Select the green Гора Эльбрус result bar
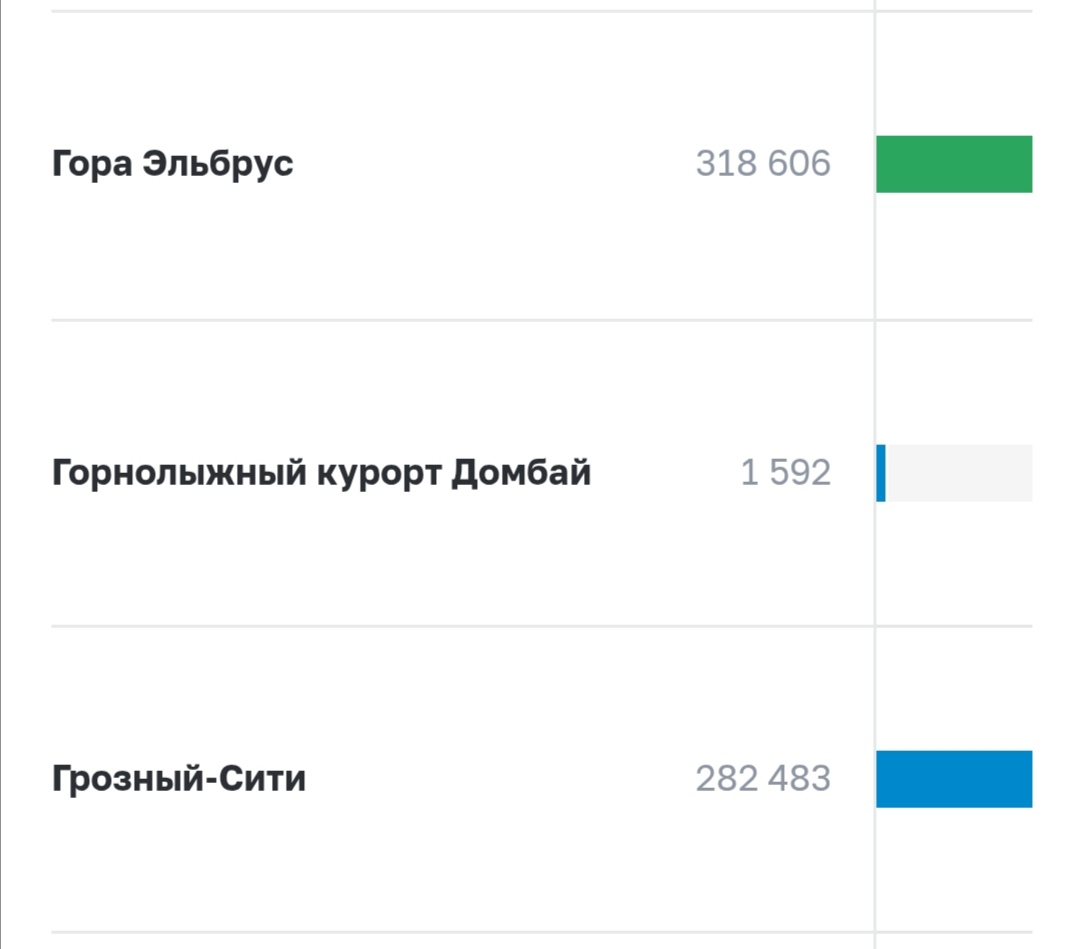Viewport: 1080px width, 949px height. pos(954,164)
